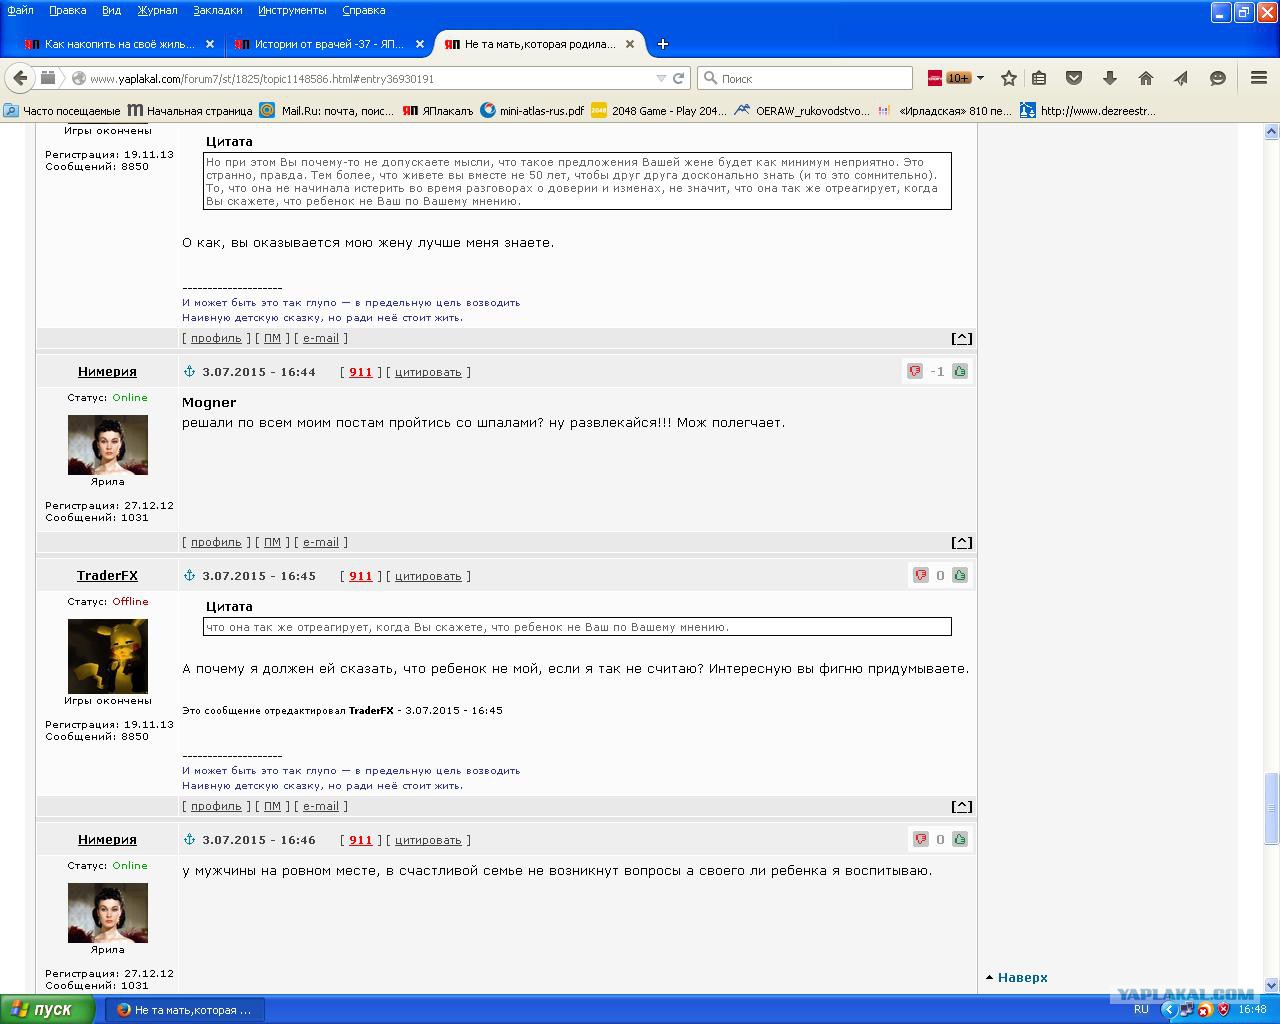Viewport: 1280px width, 1024px height.
Task: Open mini-atlas-rus.pdf bookmark
Action: pyautogui.click(x=532, y=111)
